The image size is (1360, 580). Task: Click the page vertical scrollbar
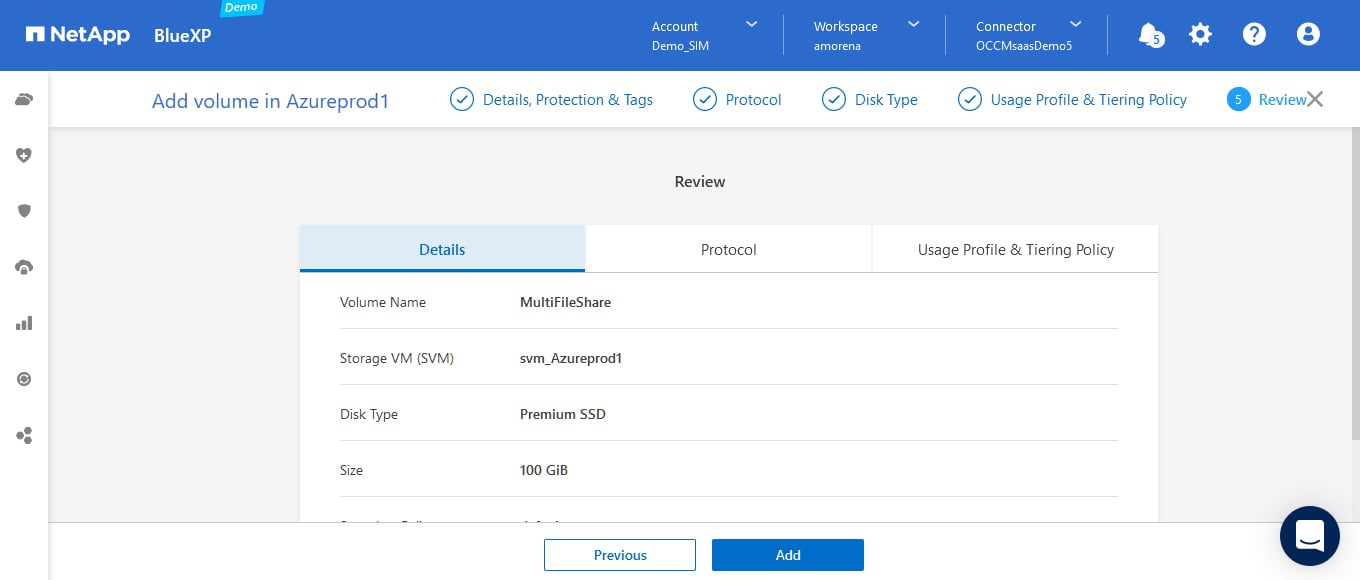click(1354, 280)
